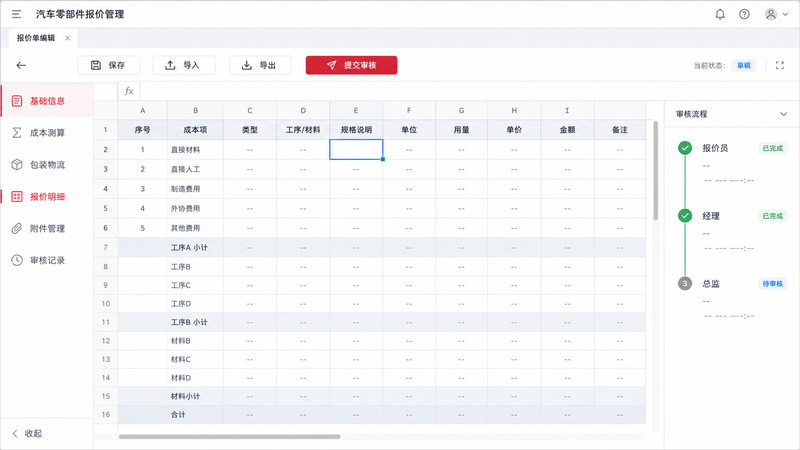Click the select-all corner cell

pyautogui.click(x=106, y=111)
